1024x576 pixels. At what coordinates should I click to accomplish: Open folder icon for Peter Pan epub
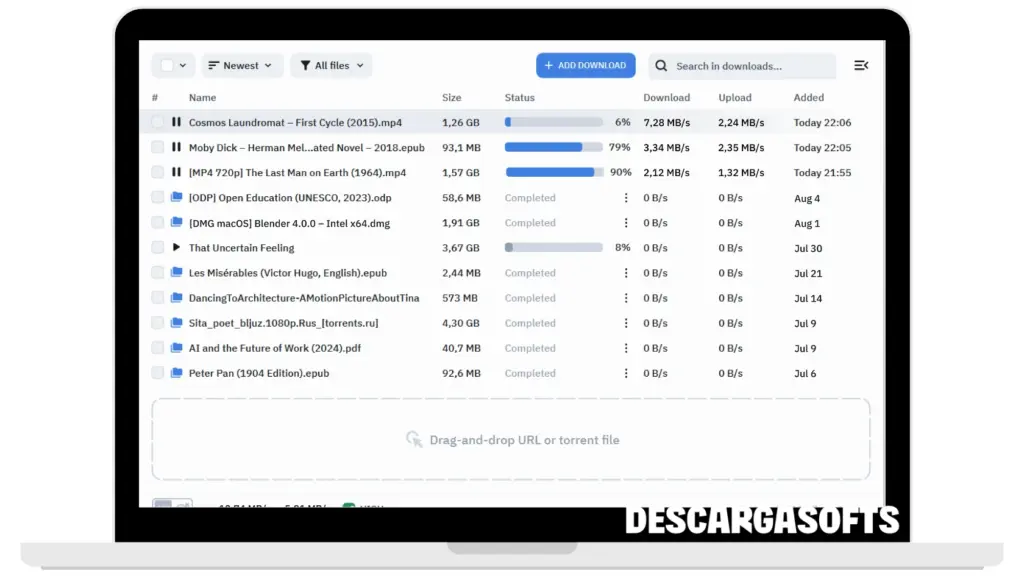(x=177, y=373)
